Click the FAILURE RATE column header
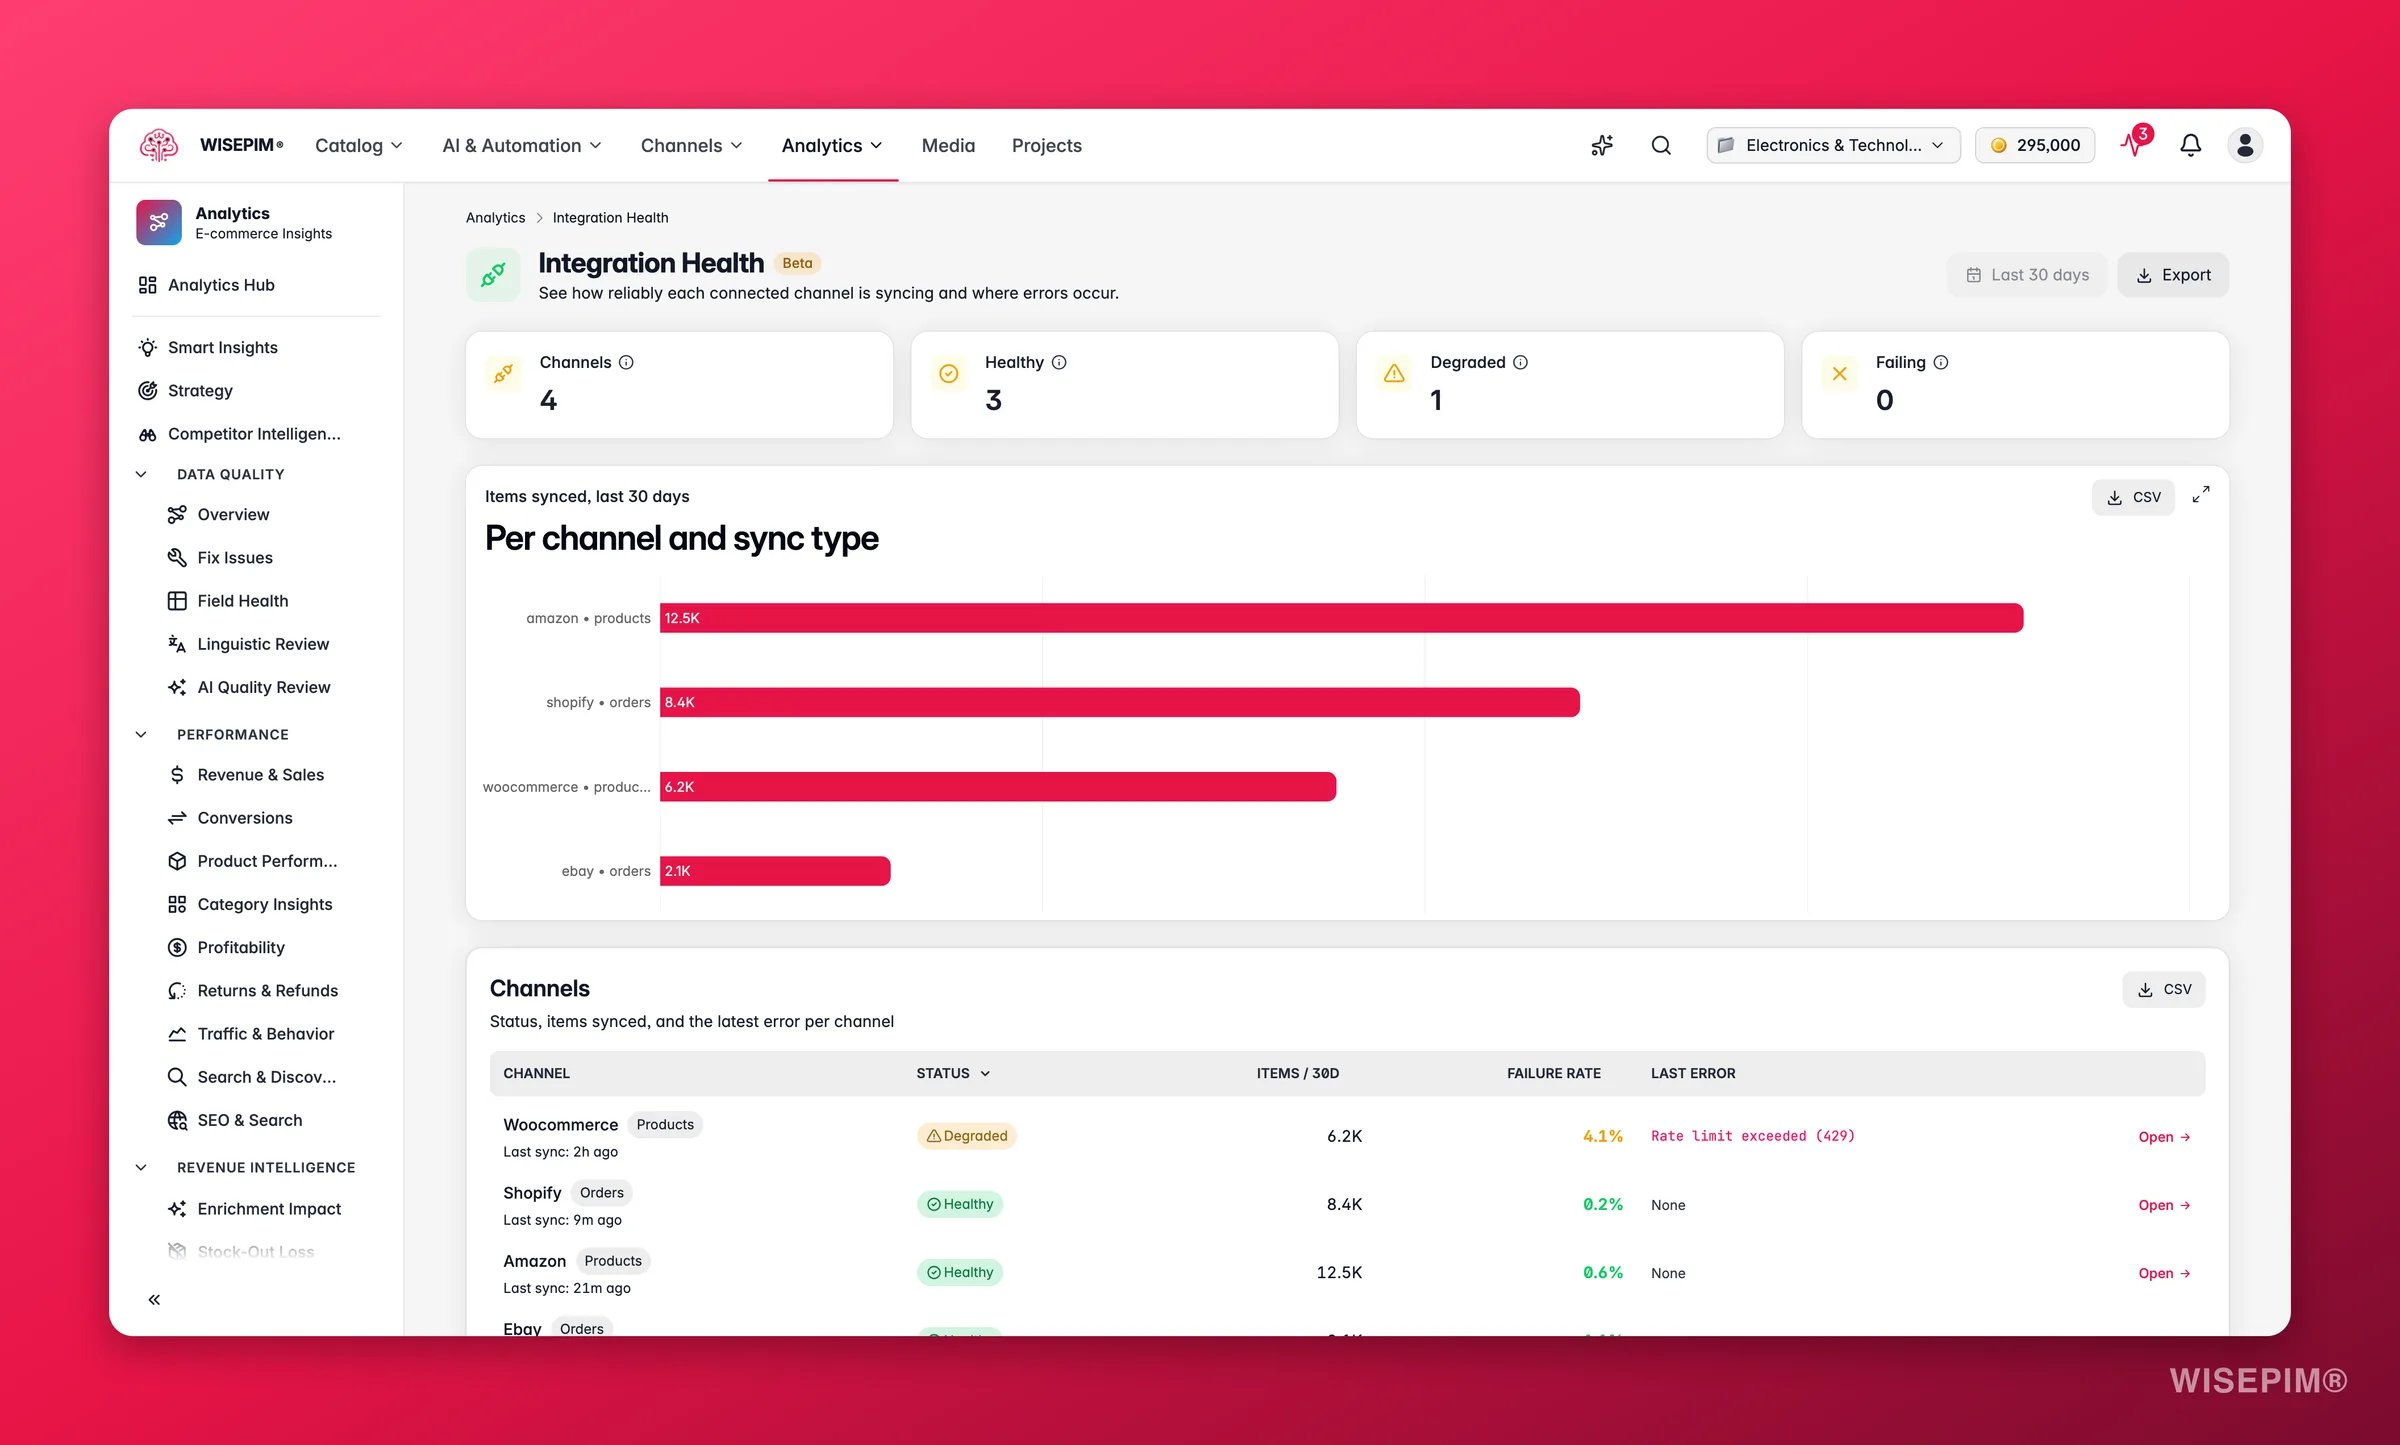This screenshot has width=2400, height=1445. coord(1553,1073)
